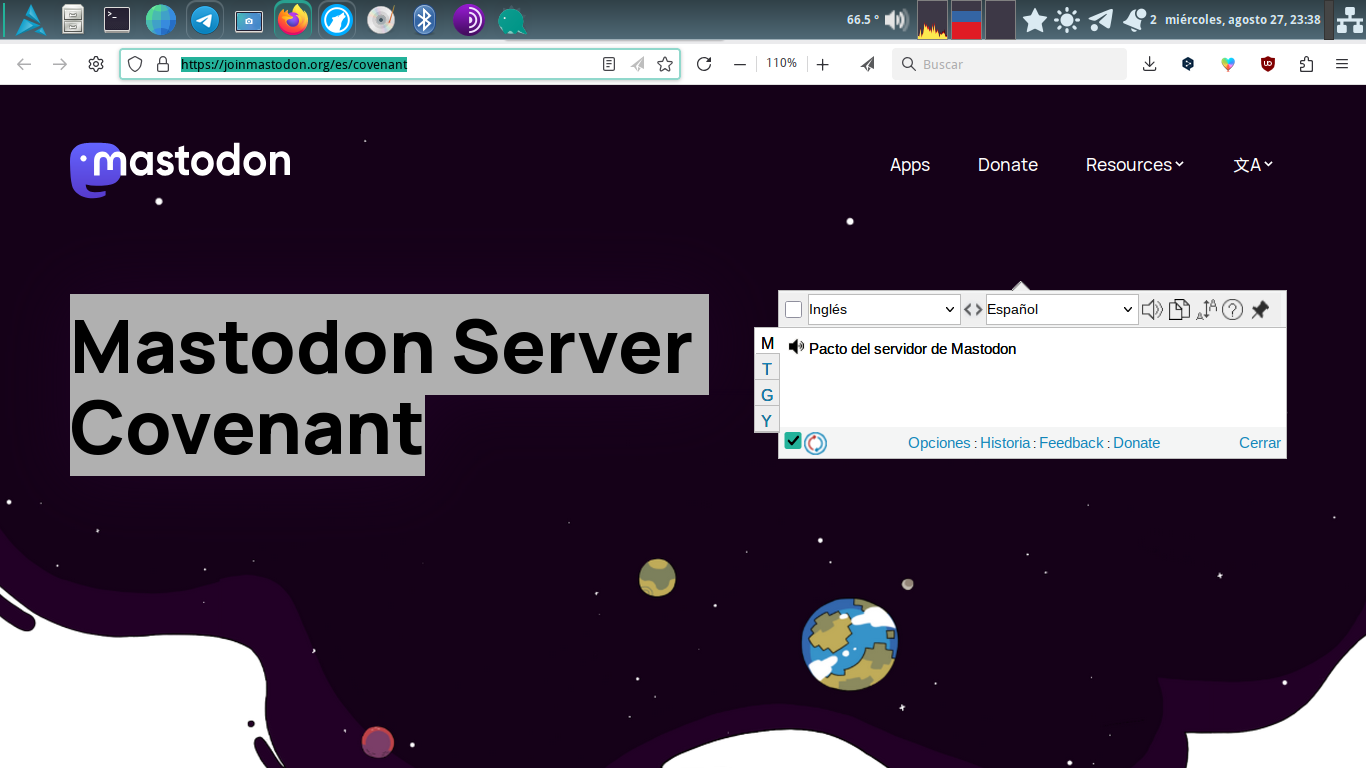The image size is (1366, 768).
Task: Expand the Resources menu on Mastodon
Action: [1134, 165]
